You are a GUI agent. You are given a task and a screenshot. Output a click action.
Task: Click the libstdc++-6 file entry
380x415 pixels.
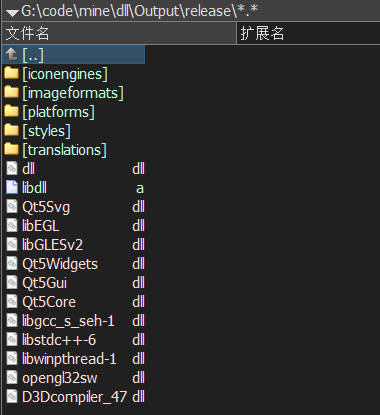(74, 340)
